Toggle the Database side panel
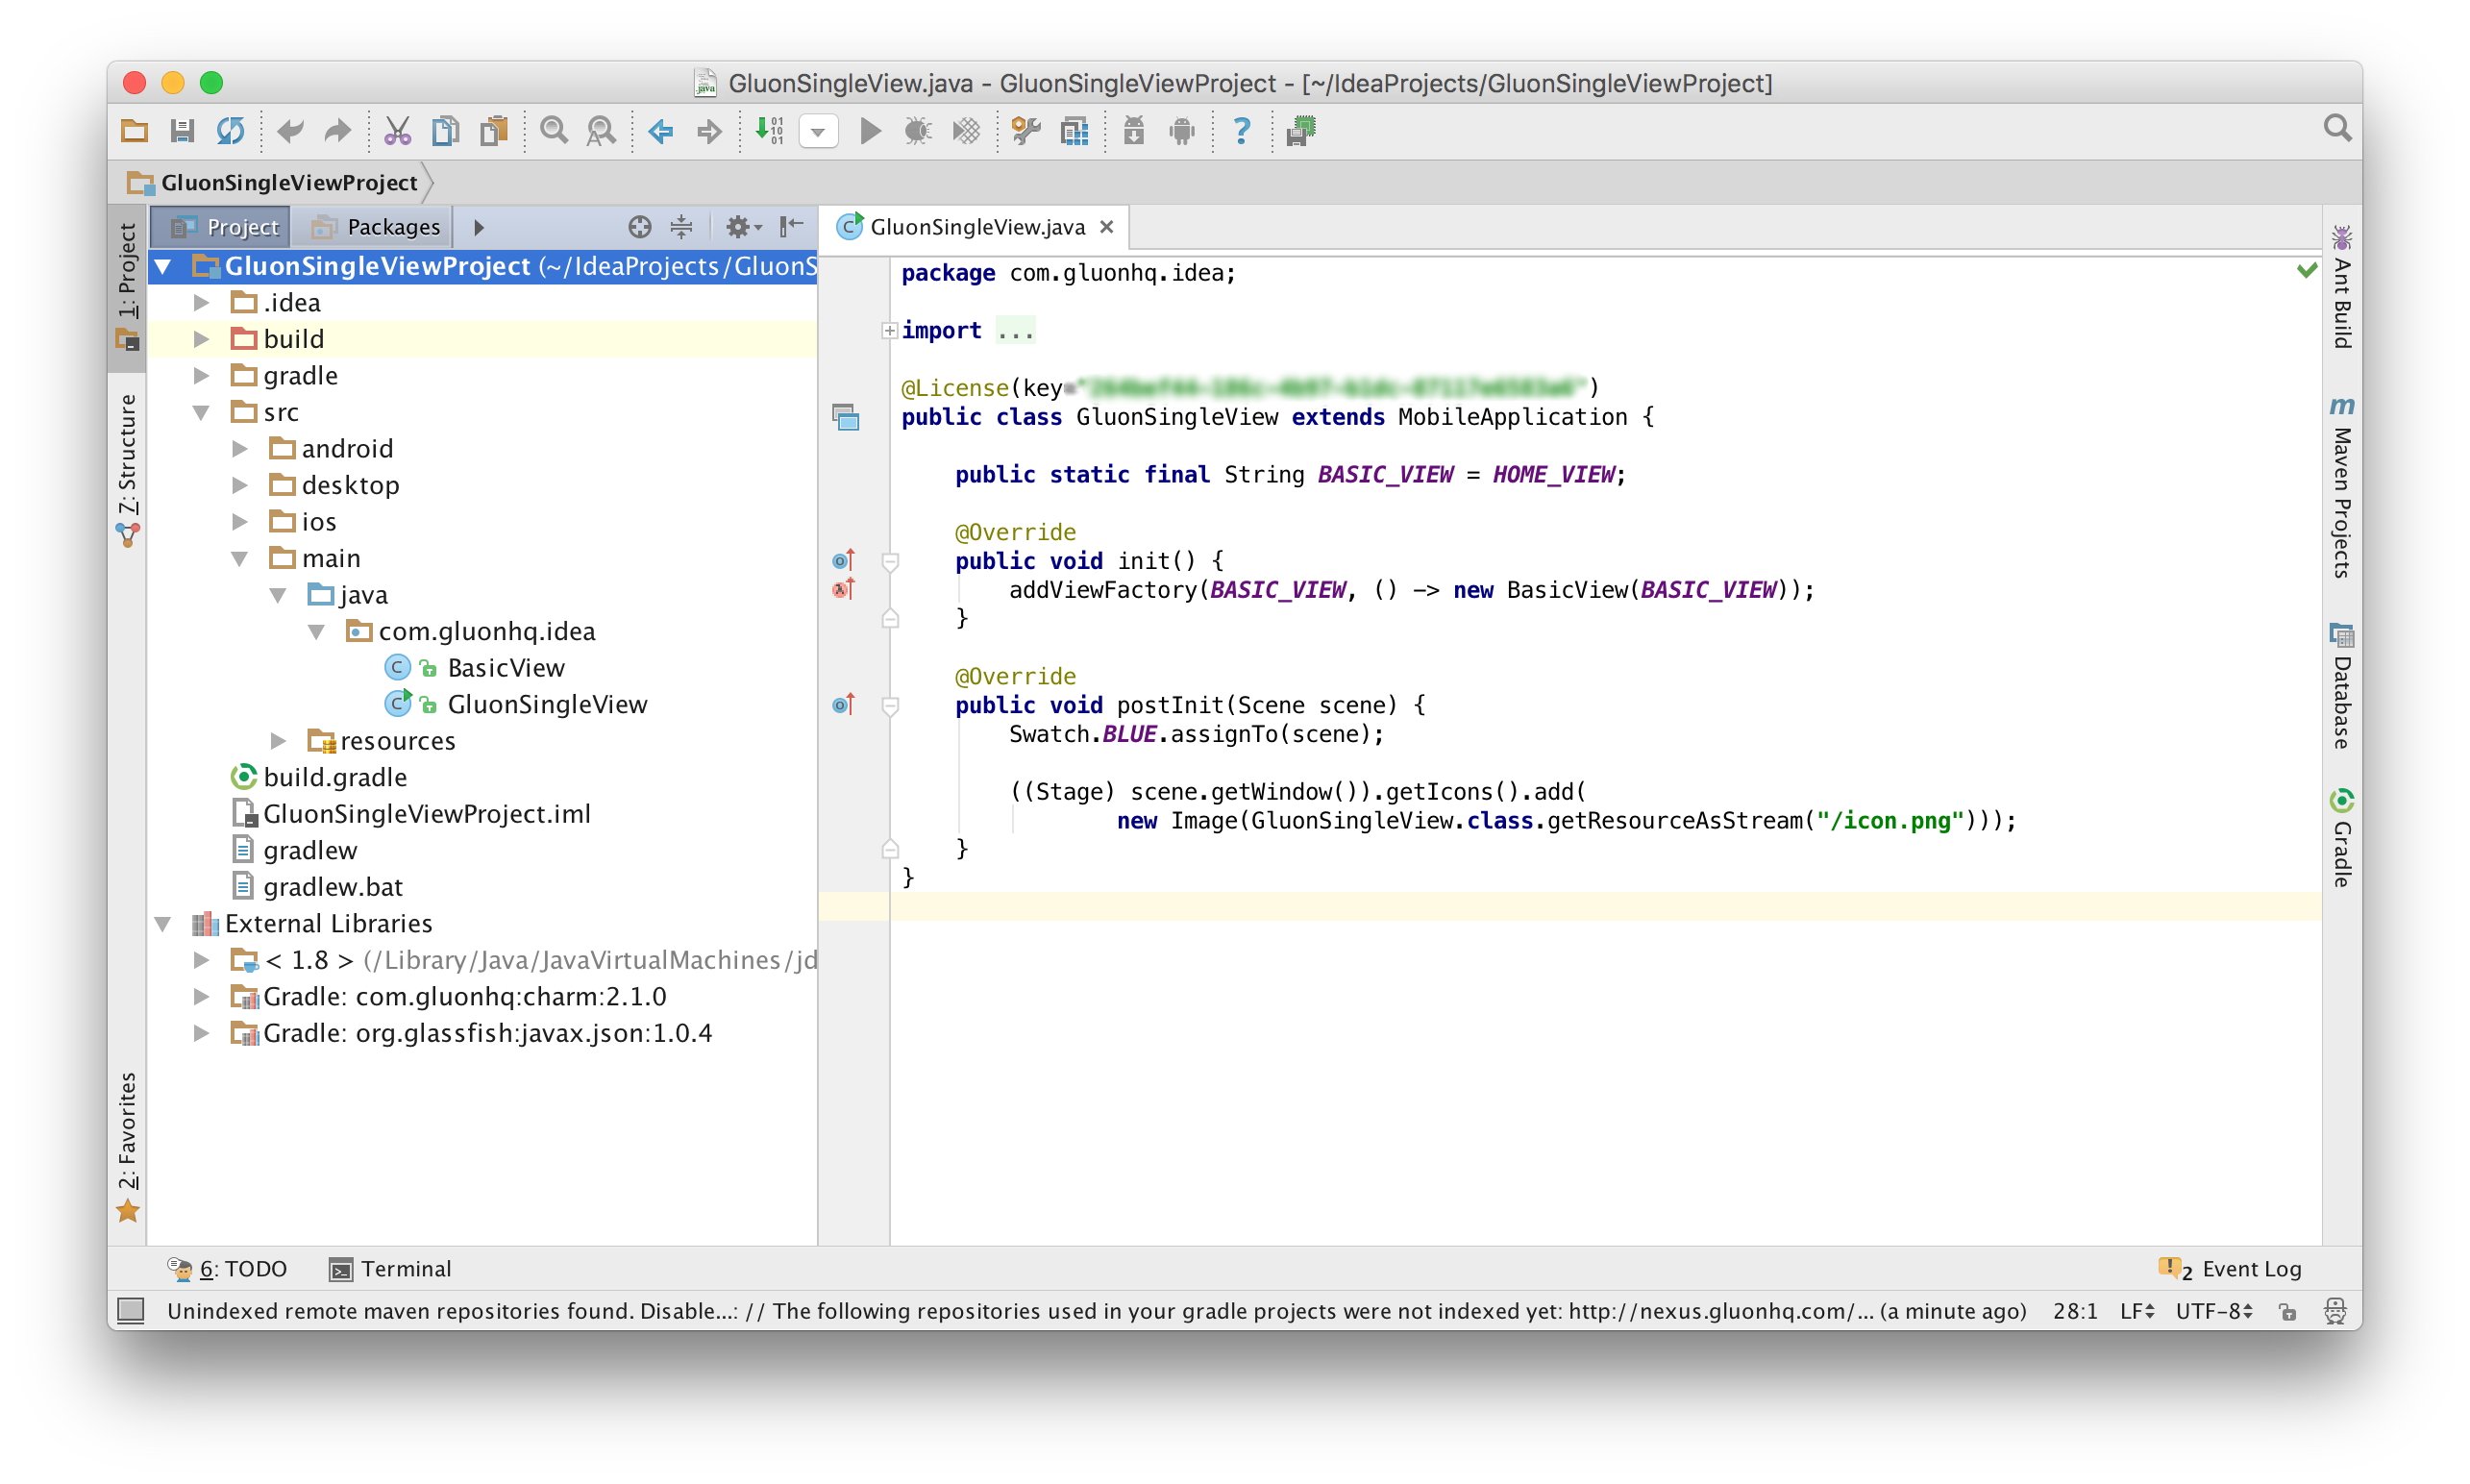The image size is (2470, 1484). (x=2342, y=687)
